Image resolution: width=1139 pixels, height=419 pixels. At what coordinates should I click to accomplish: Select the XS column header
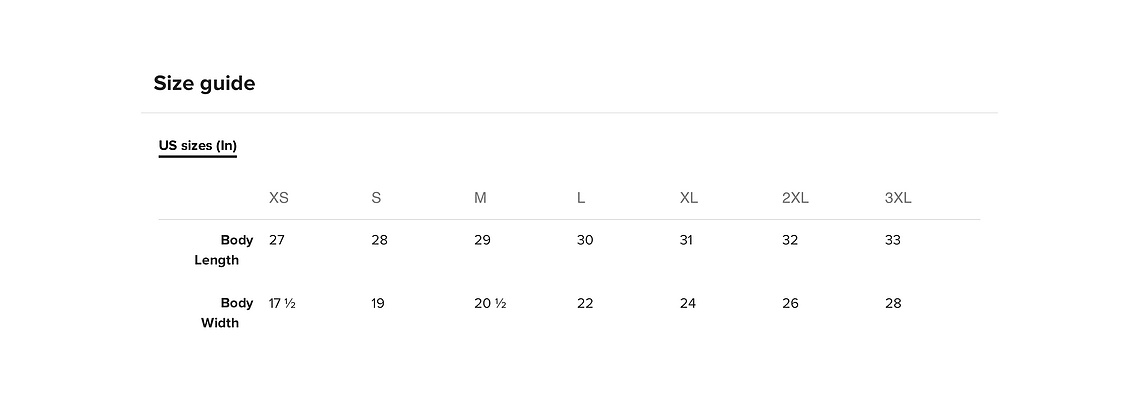click(x=279, y=198)
